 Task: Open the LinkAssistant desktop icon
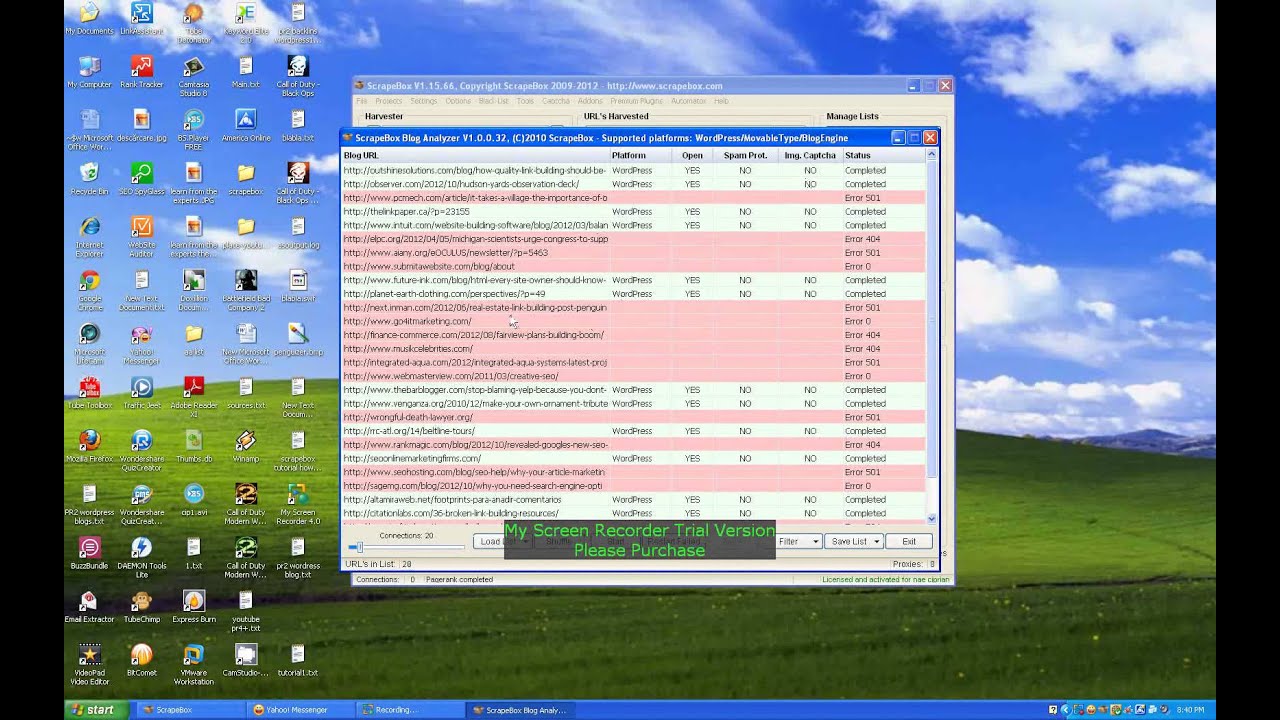(x=141, y=19)
